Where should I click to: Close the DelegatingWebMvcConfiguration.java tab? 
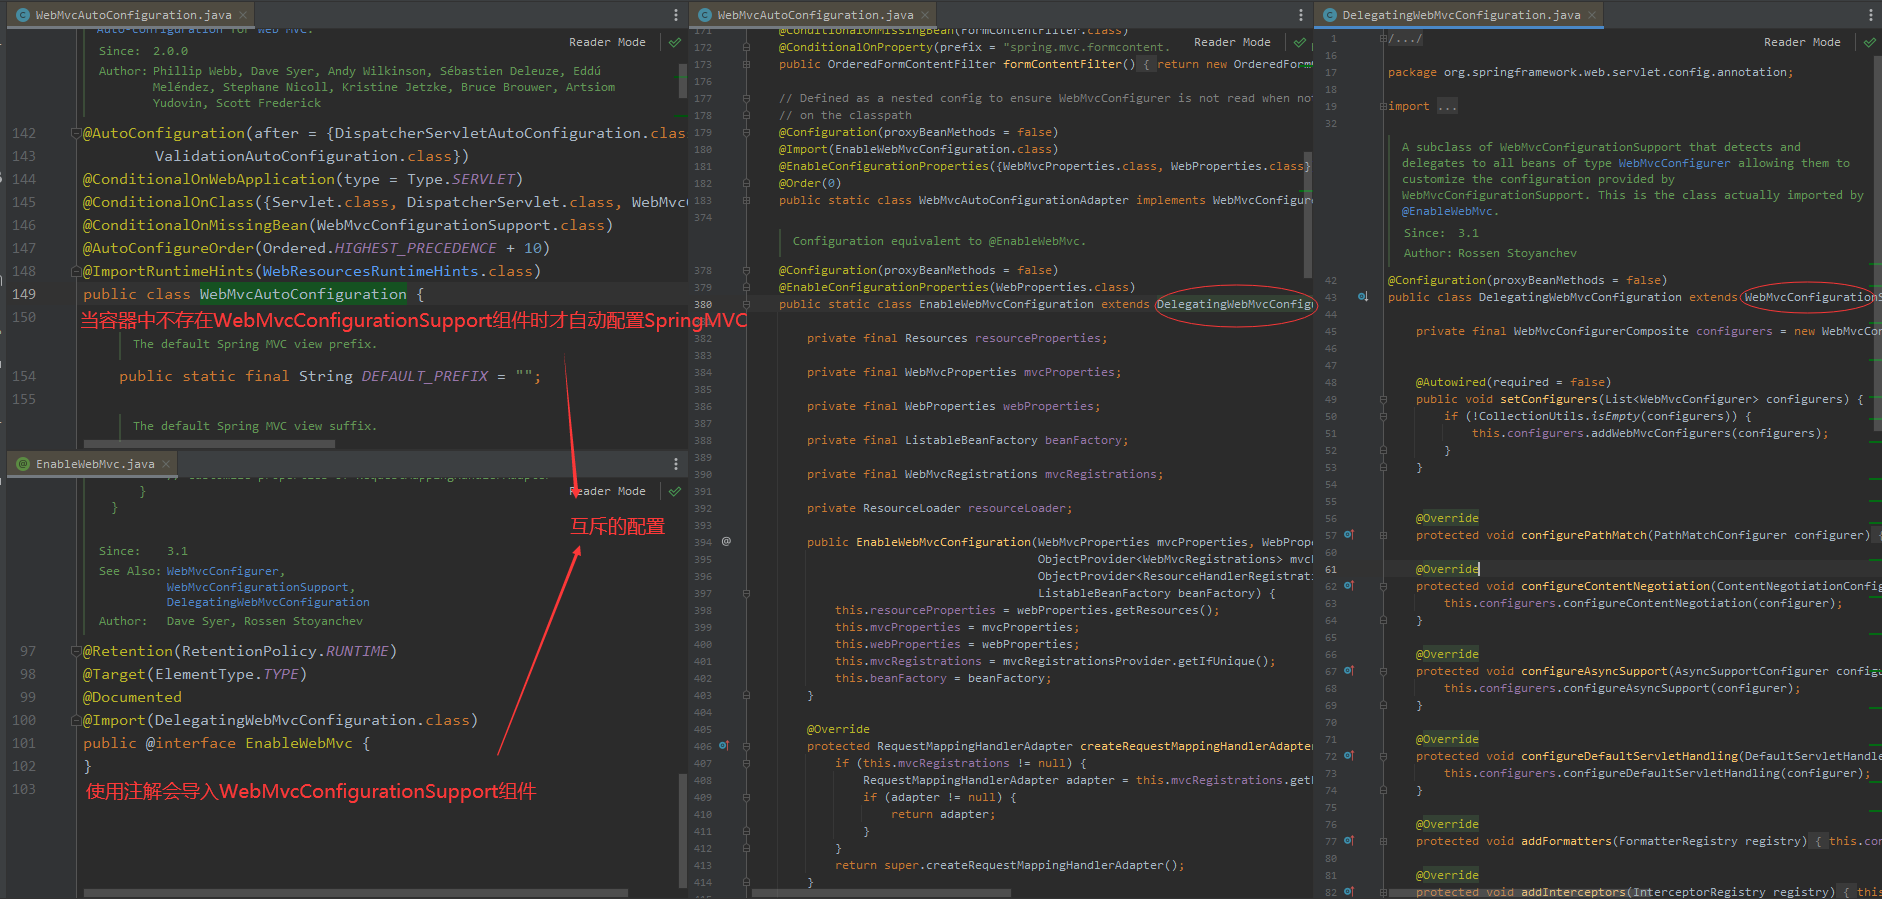tap(1592, 15)
